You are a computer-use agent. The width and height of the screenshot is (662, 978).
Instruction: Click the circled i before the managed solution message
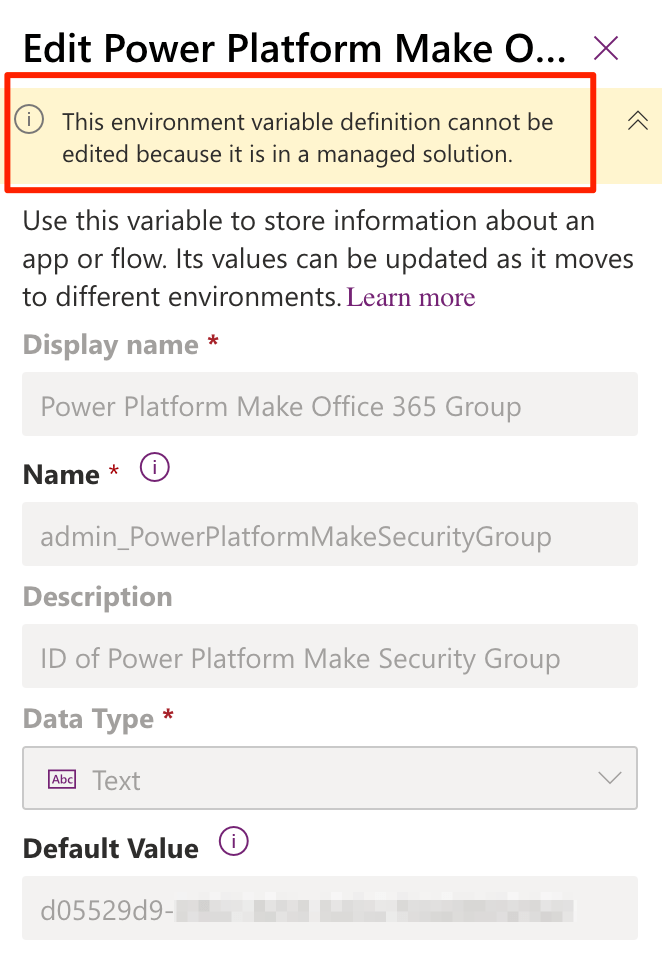click(x=30, y=120)
